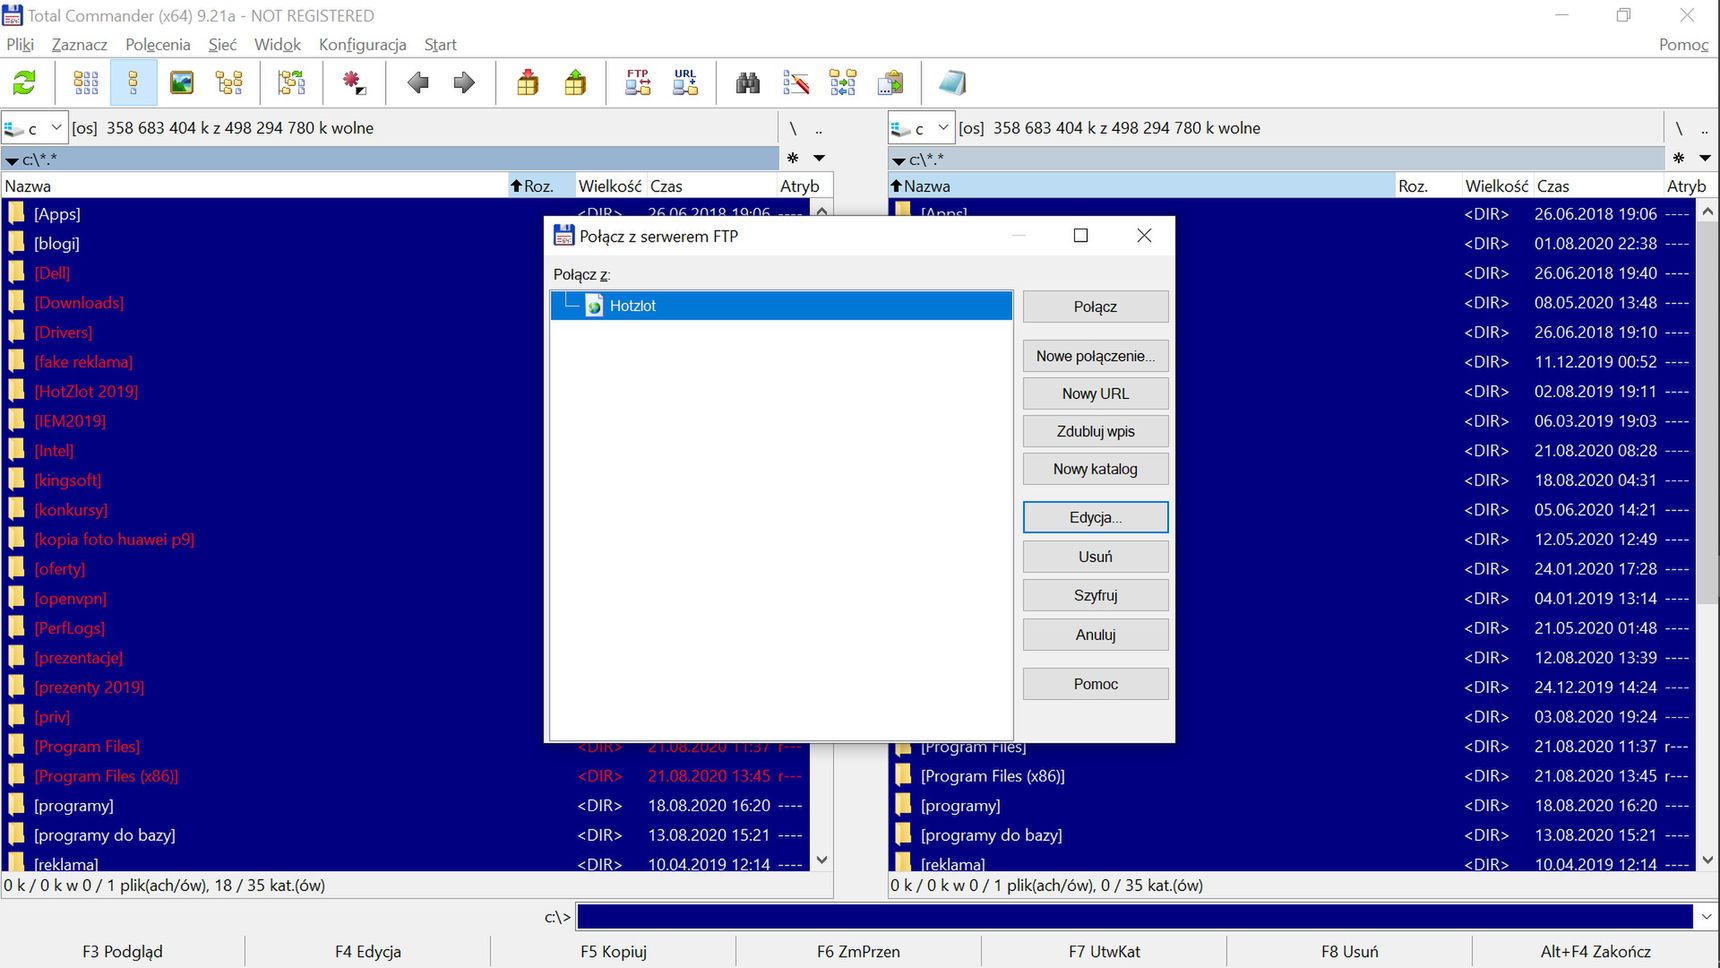Maximize the Połącz z serwerem FTP dialog

pyautogui.click(x=1081, y=236)
